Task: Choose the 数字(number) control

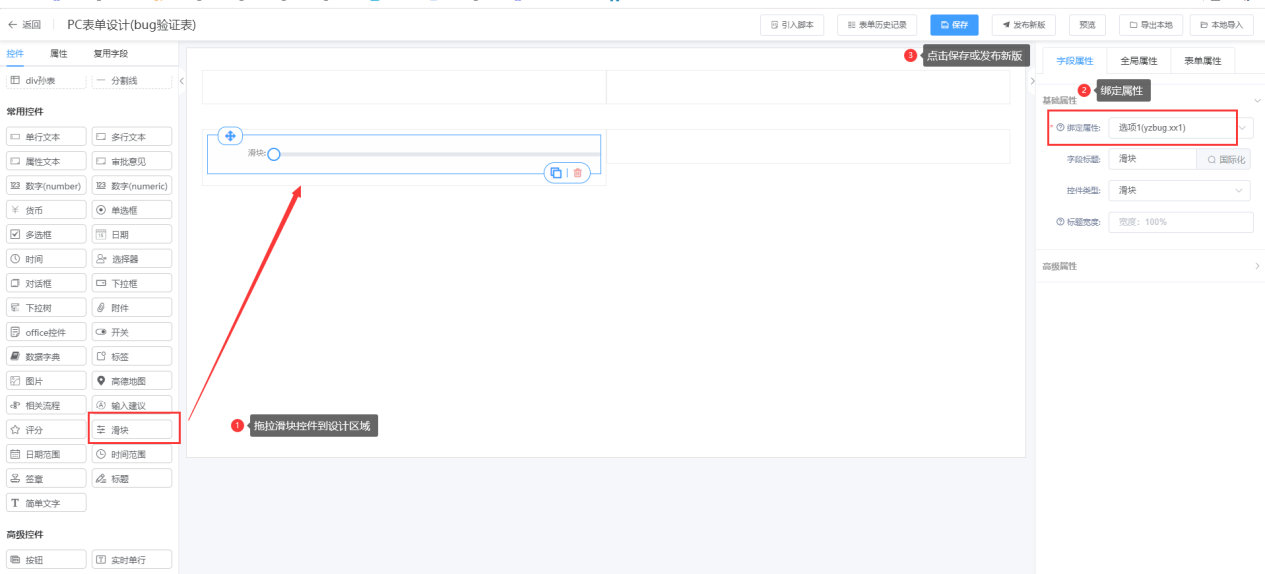Action: click(x=46, y=186)
